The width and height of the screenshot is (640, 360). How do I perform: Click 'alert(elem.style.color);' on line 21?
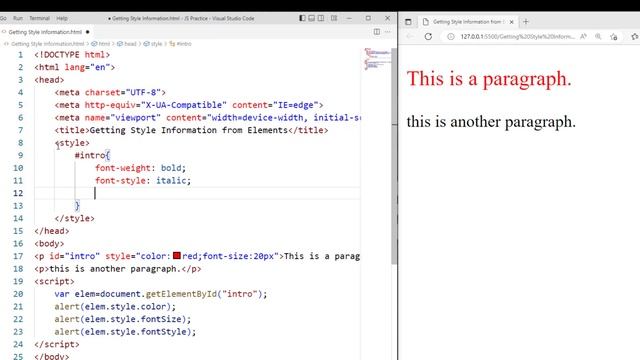coord(115,307)
